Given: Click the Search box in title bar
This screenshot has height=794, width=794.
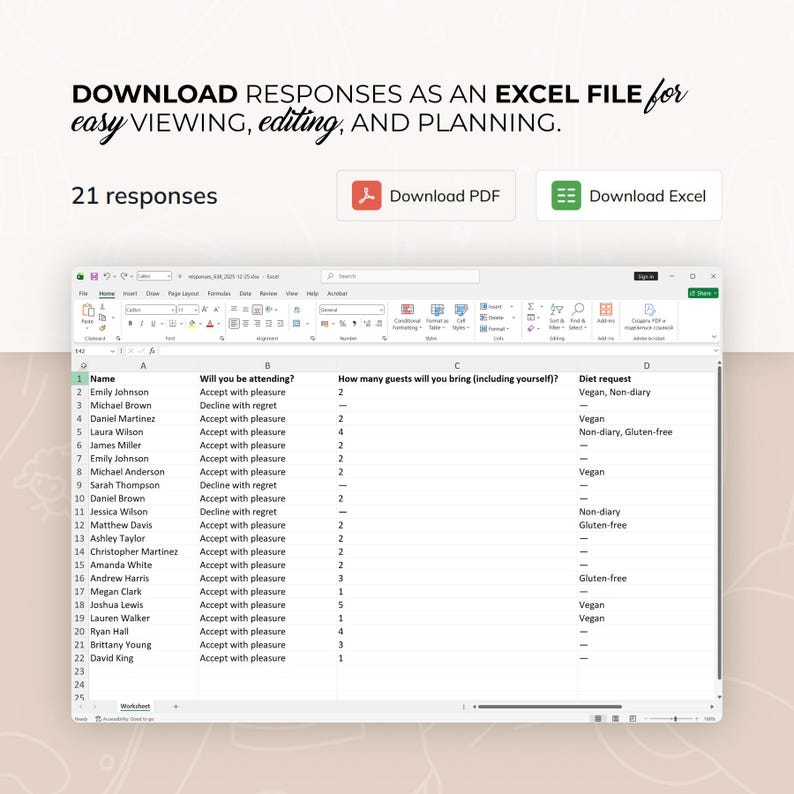Looking at the screenshot, I should [x=400, y=276].
